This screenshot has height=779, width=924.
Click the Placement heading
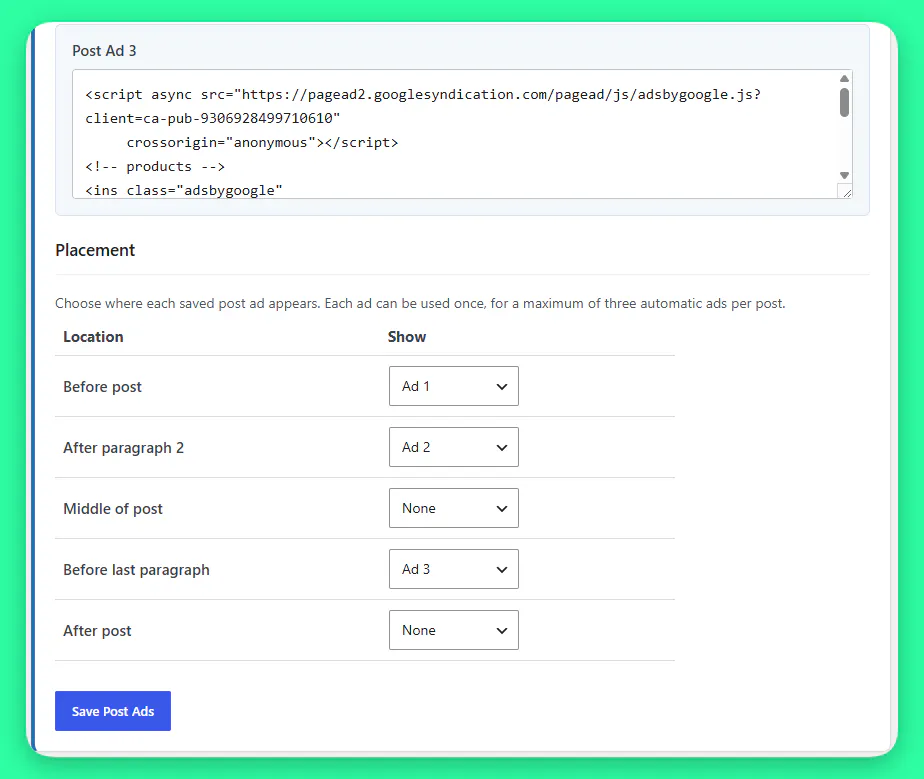tap(95, 250)
